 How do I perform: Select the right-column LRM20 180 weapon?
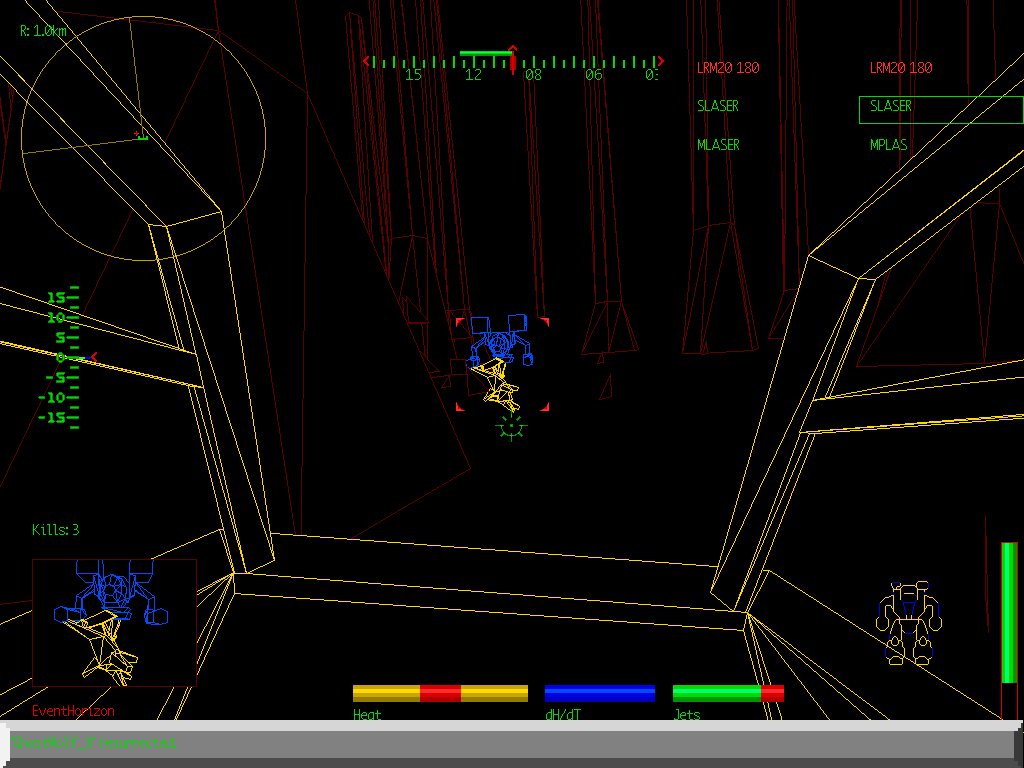(x=901, y=68)
